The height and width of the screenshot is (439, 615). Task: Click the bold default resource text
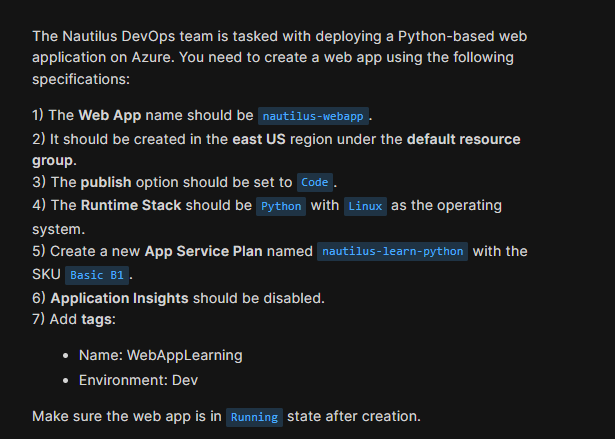464,139
